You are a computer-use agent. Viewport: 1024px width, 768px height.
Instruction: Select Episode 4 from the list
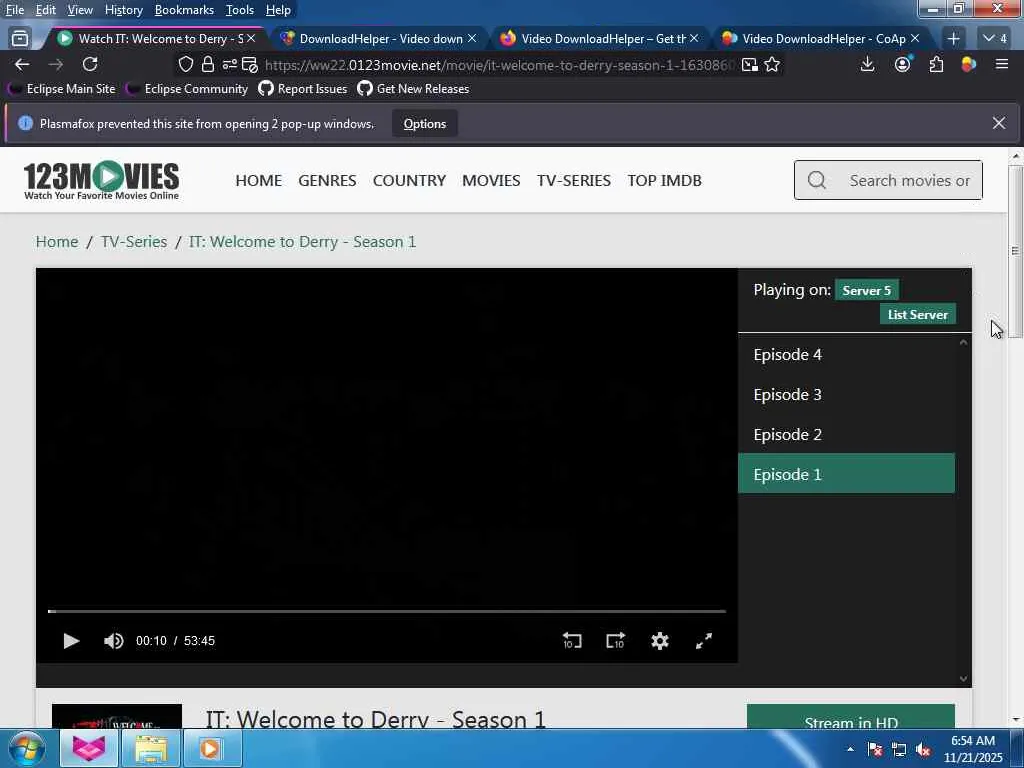pyautogui.click(x=846, y=355)
